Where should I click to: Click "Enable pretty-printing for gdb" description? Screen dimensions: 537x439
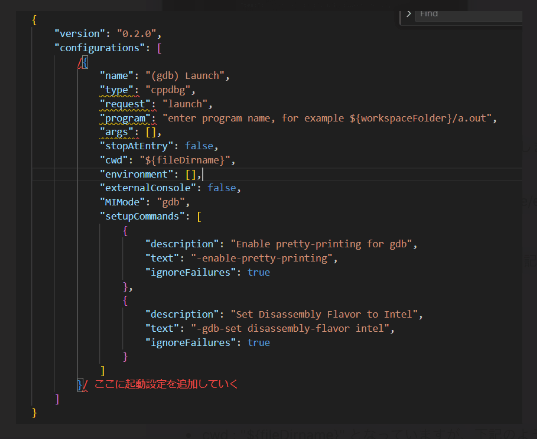321,244
